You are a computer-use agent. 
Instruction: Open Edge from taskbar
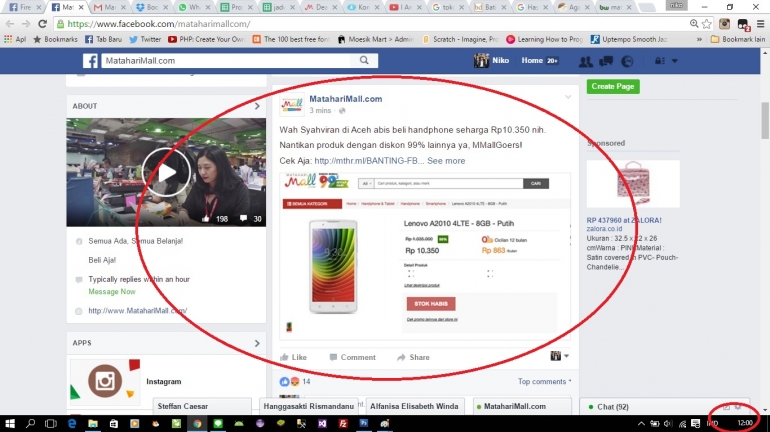[72, 423]
